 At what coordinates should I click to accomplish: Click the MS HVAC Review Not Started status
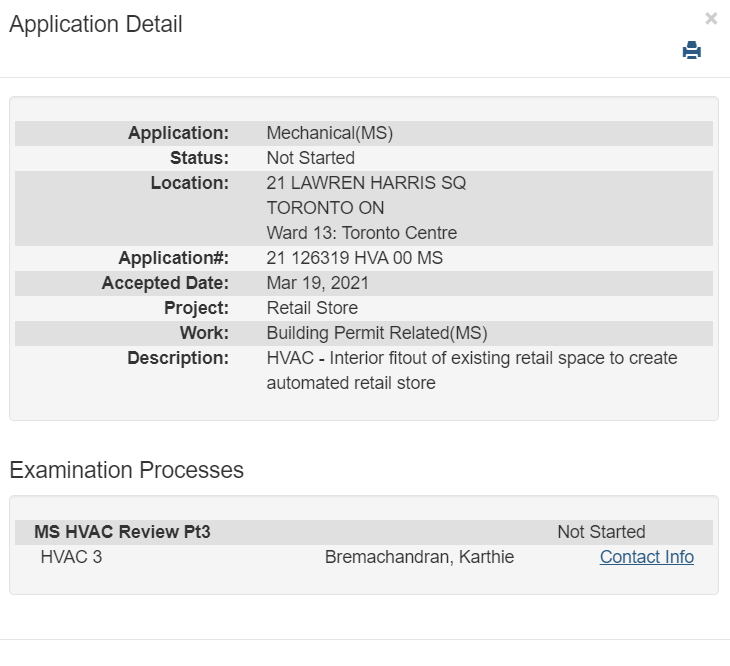601,532
